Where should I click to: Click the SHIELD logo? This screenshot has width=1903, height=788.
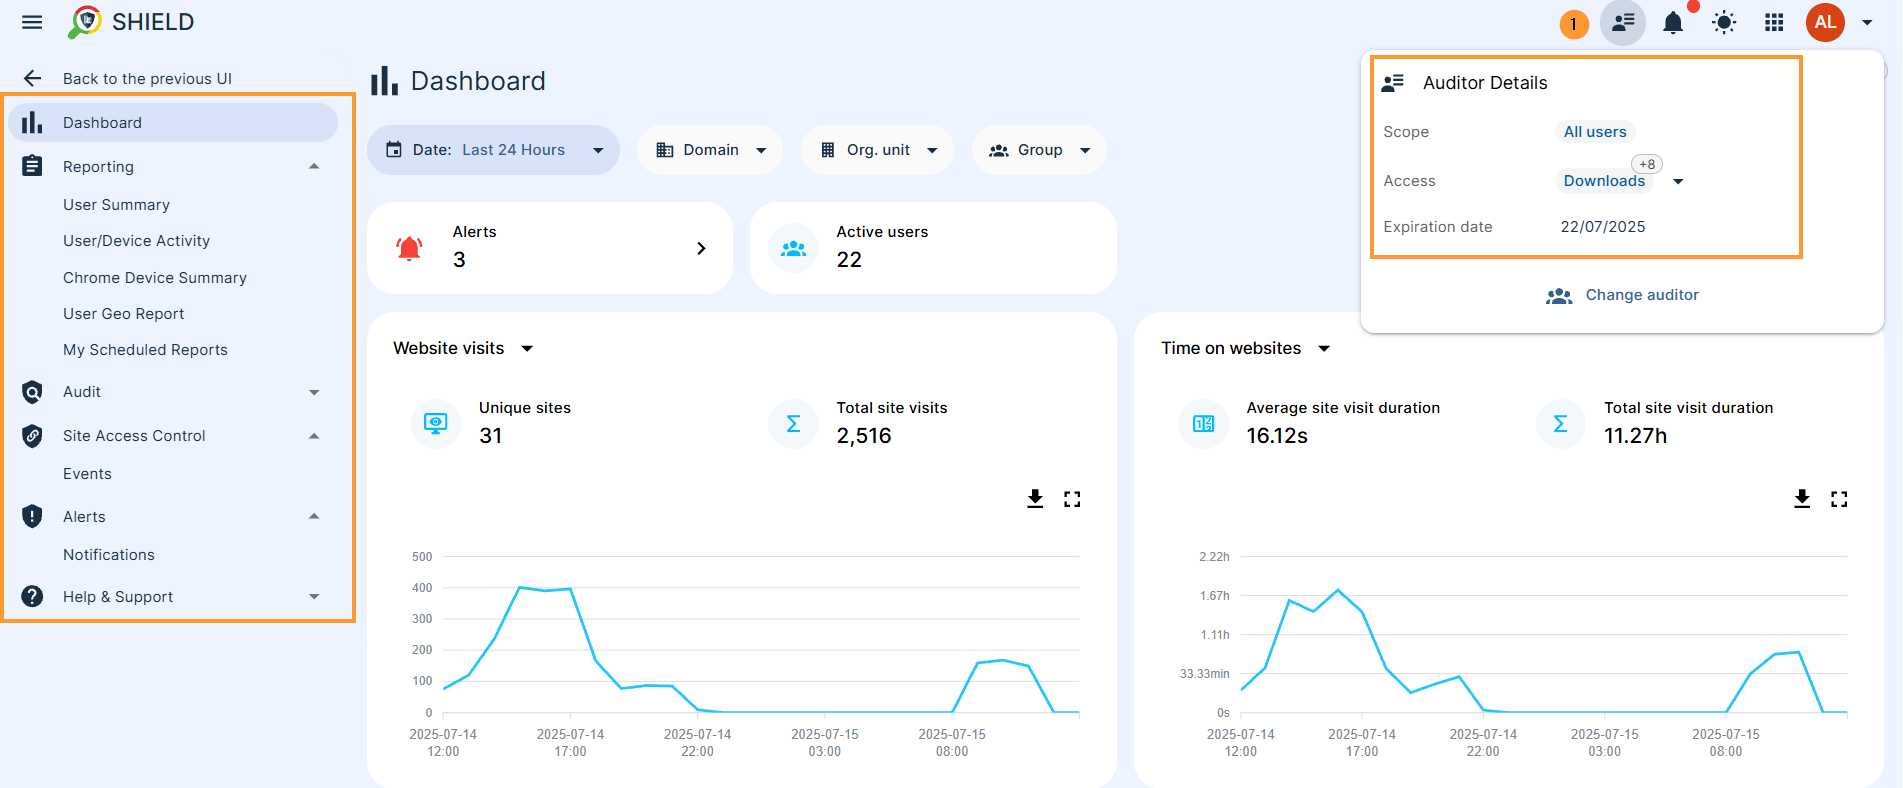[x=131, y=22]
